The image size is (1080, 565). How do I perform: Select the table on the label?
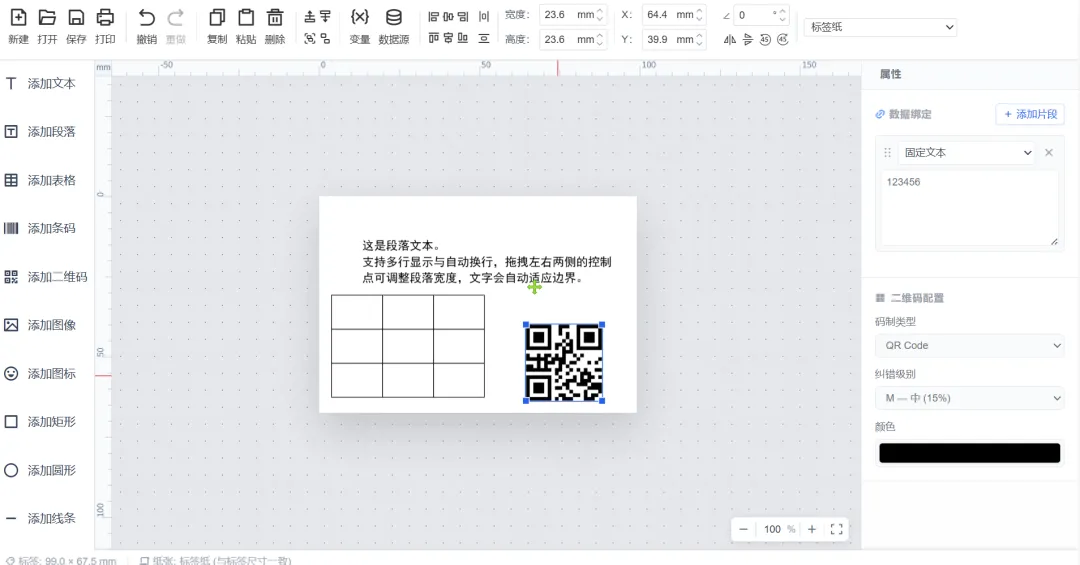(x=408, y=346)
